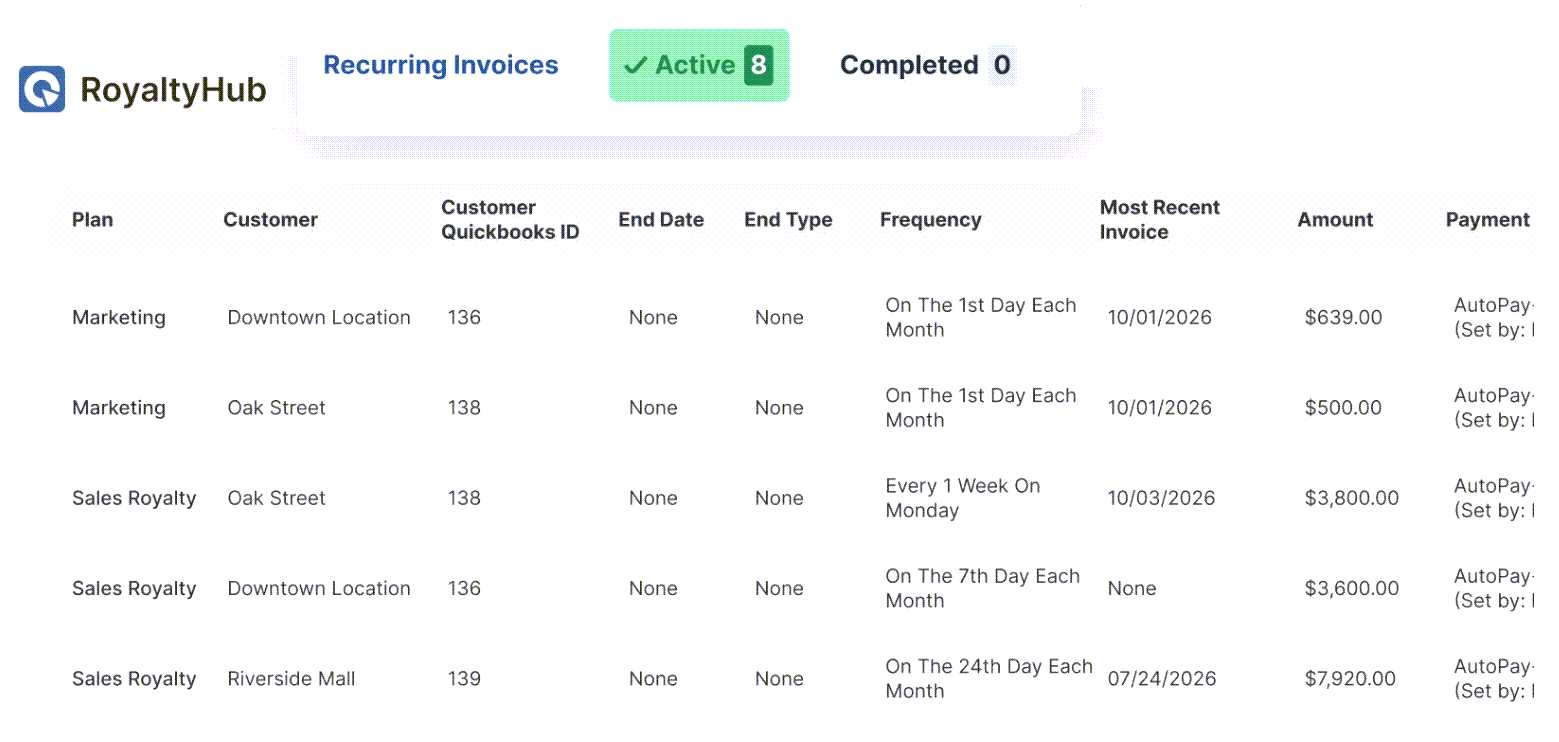Screen dimensions: 1559x742
Task: Select the $3,600.00 amount cell
Action: [1352, 588]
